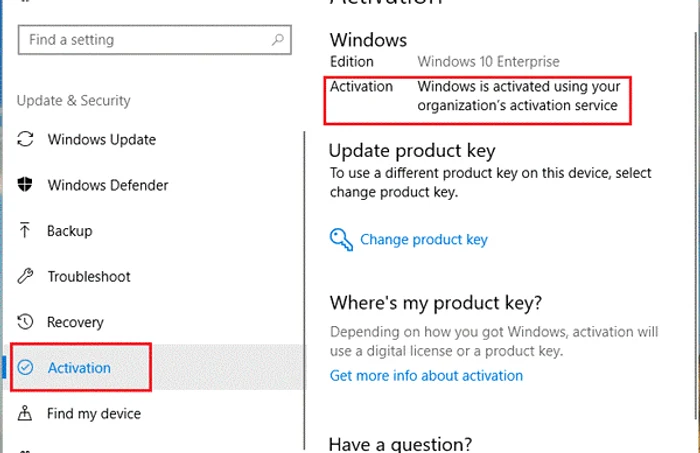Image resolution: width=700 pixels, height=453 pixels.
Task: Select the Activation item in sidebar
Action: (x=81, y=367)
